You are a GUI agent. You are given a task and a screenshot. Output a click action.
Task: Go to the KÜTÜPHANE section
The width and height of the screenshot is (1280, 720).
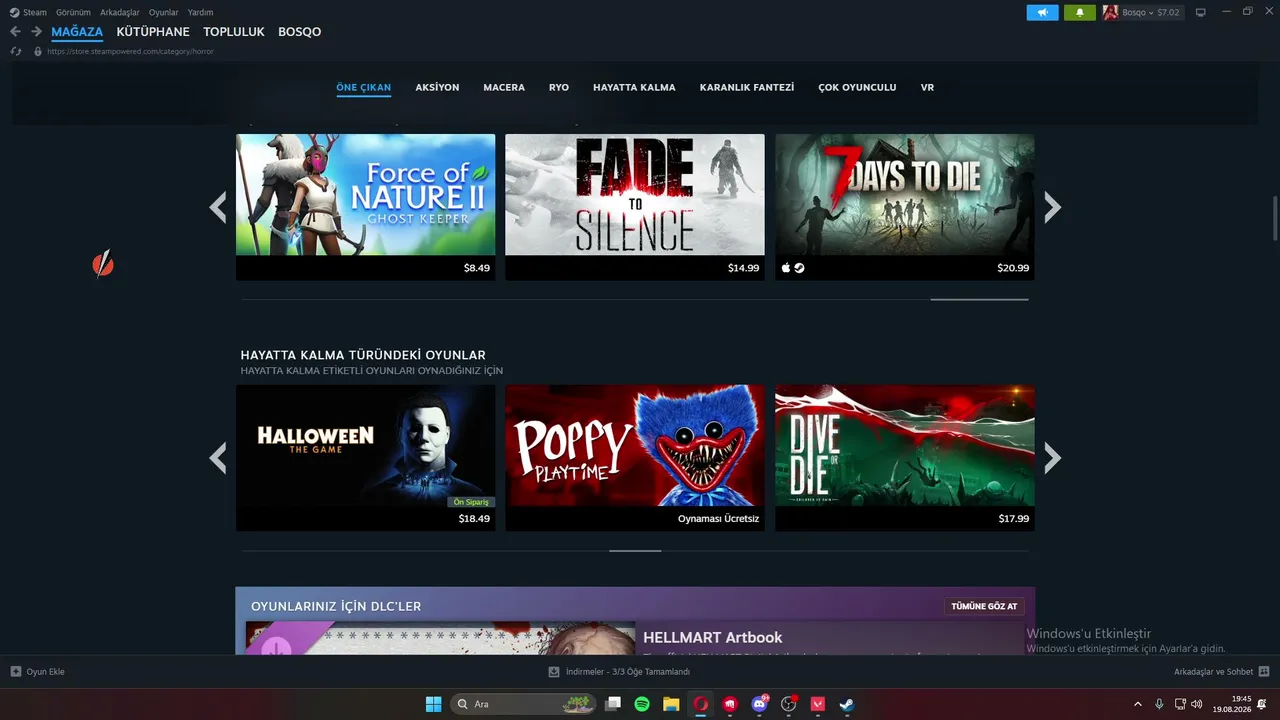click(x=153, y=32)
